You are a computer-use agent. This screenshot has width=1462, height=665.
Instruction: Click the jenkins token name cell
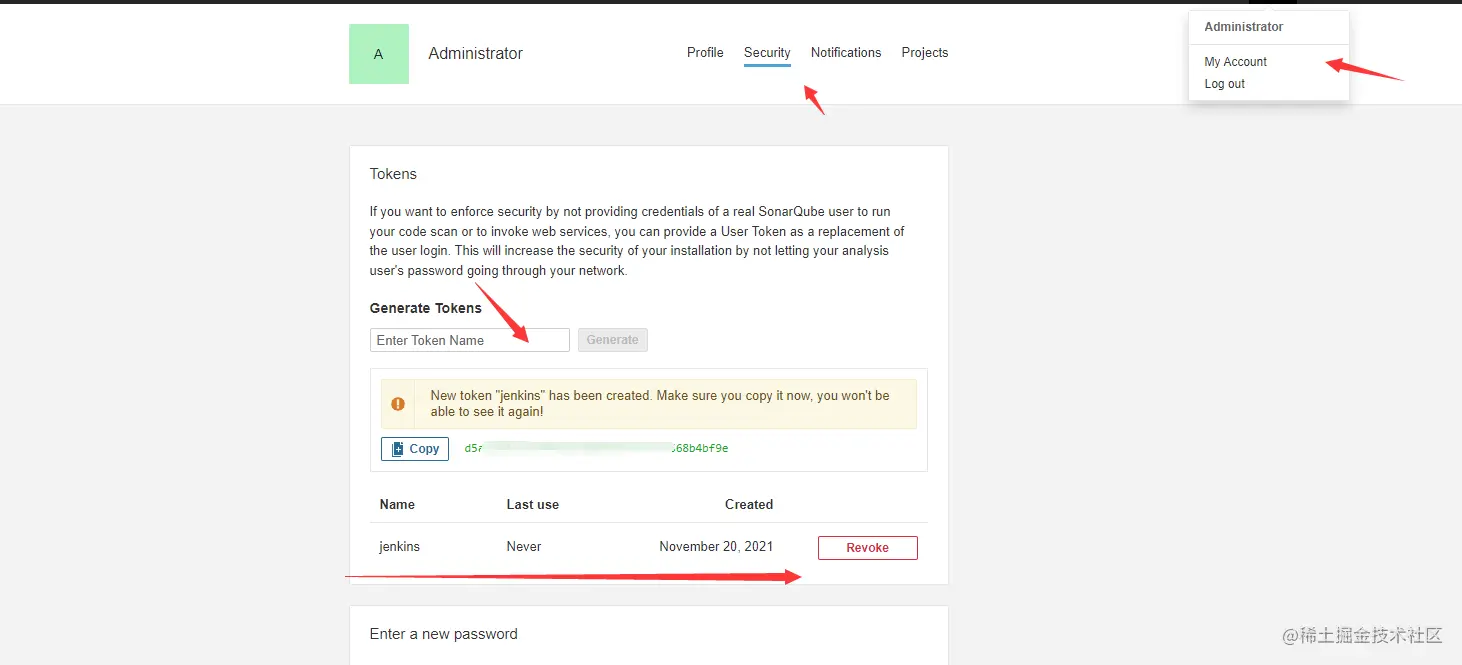tap(400, 547)
